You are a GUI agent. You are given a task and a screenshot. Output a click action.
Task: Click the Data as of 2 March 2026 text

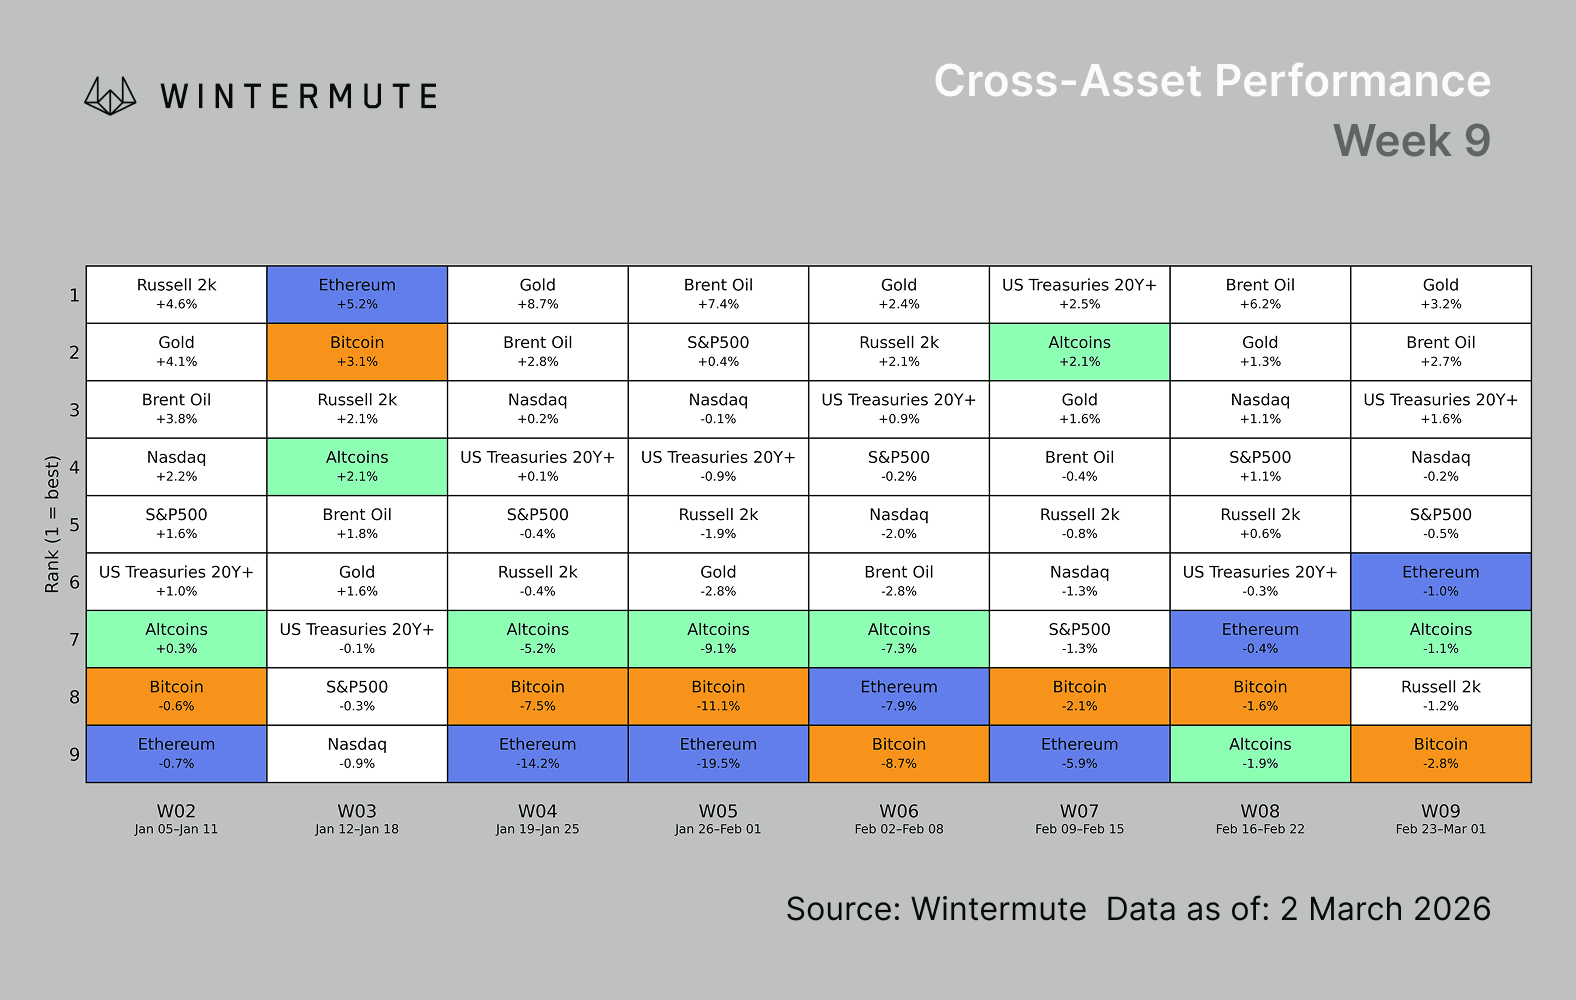click(x=1298, y=909)
